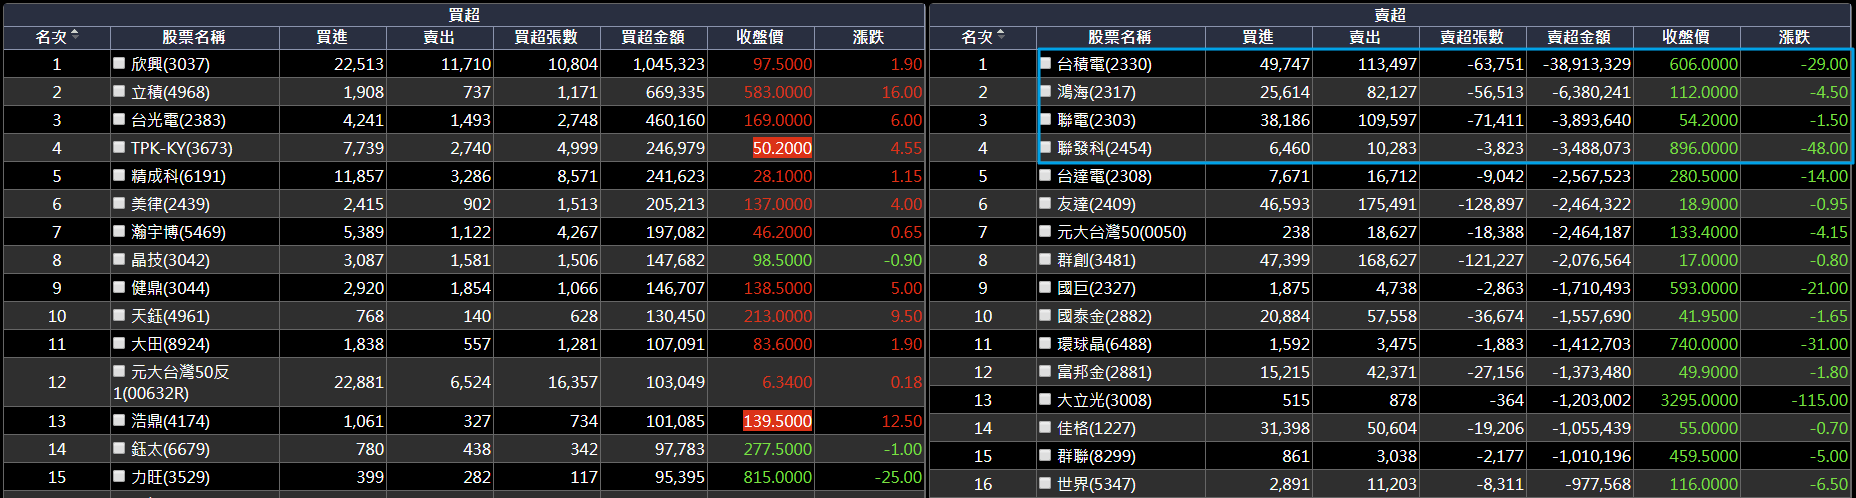Screen dimensions: 1856x498
Task: Click 買超金額 column header
Action: (653, 37)
